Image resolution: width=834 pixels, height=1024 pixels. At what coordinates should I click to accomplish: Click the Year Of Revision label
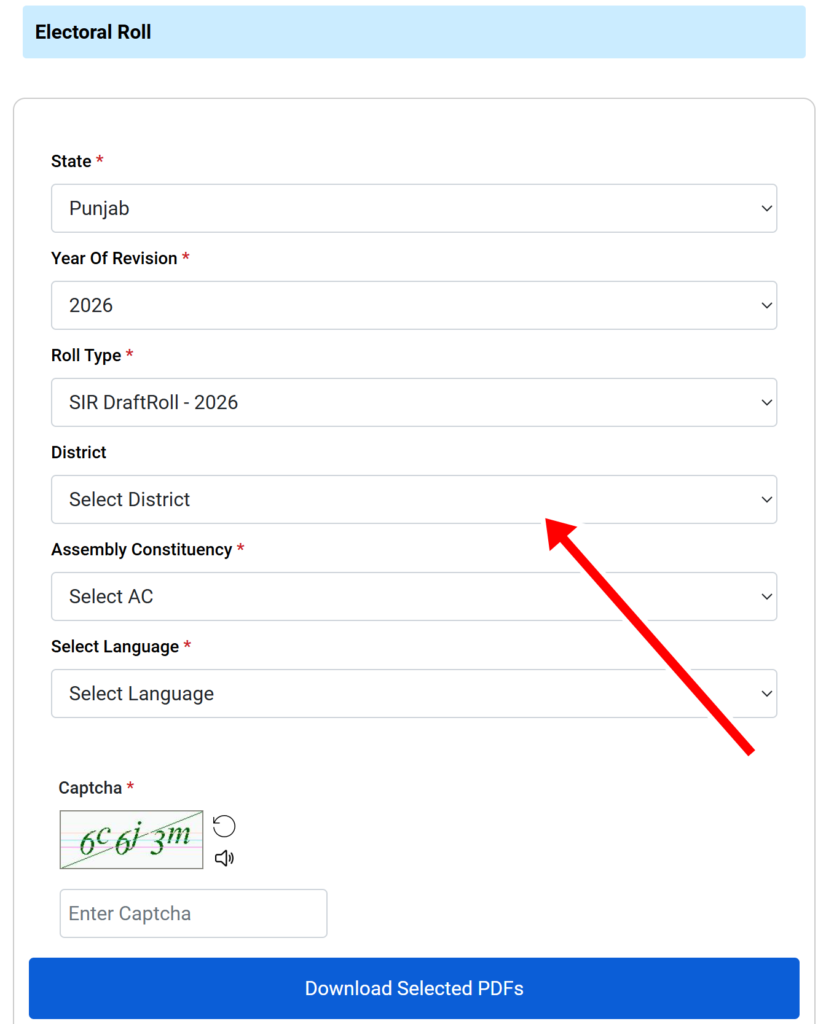pyautogui.click(x=114, y=259)
